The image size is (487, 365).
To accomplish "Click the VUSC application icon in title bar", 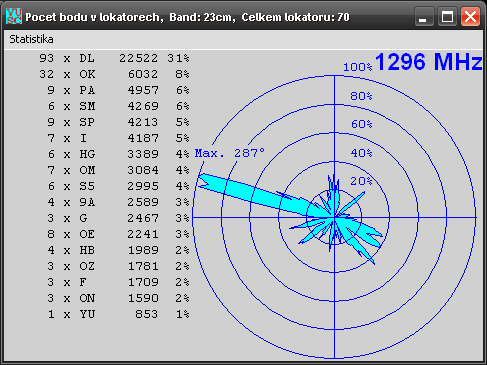I will [14, 16].
